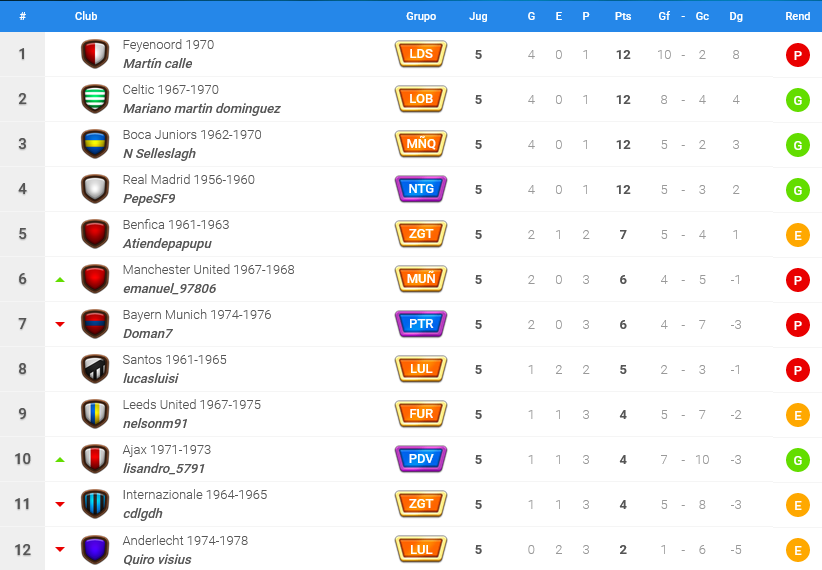Open the MÑQ group badge
Viewport: 822px width, 570px height.
point(421,144)
